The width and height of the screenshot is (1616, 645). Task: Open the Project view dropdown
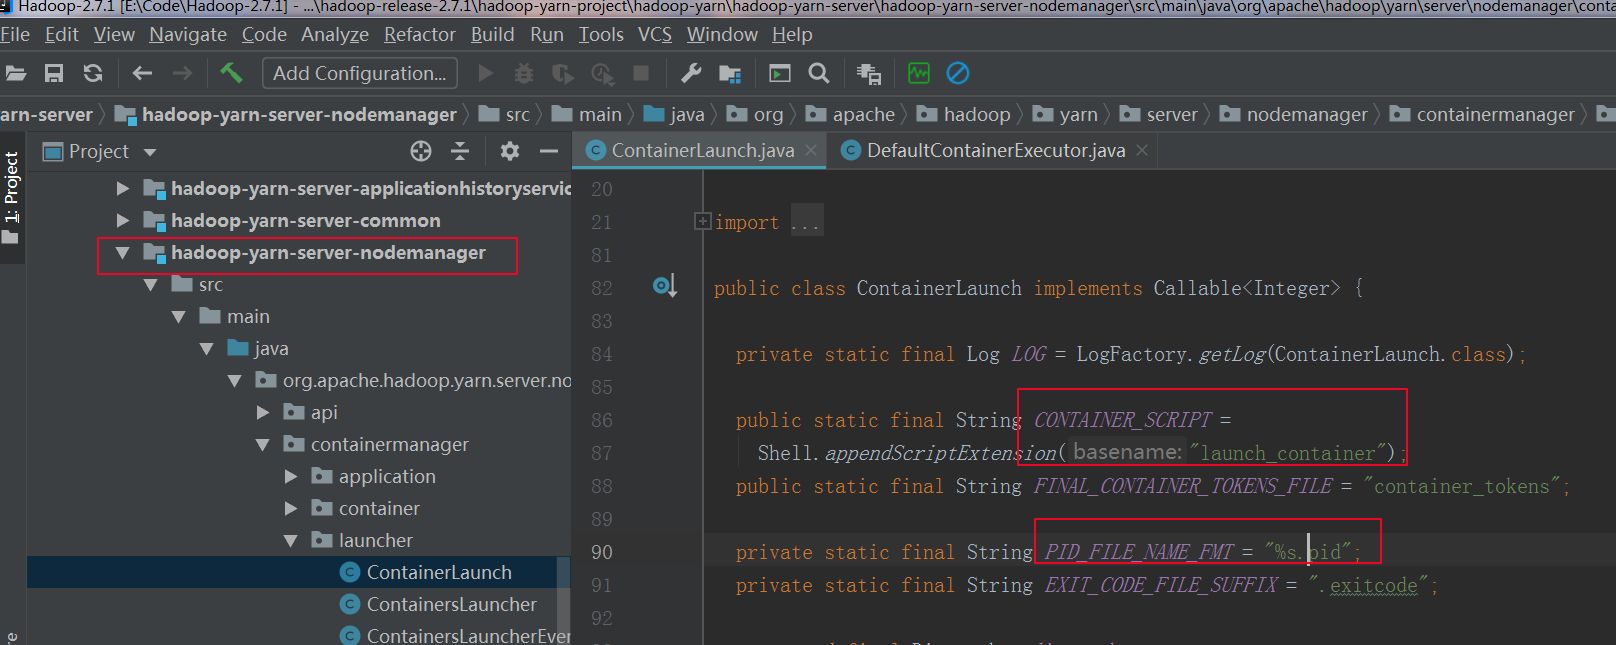(150, 152)
